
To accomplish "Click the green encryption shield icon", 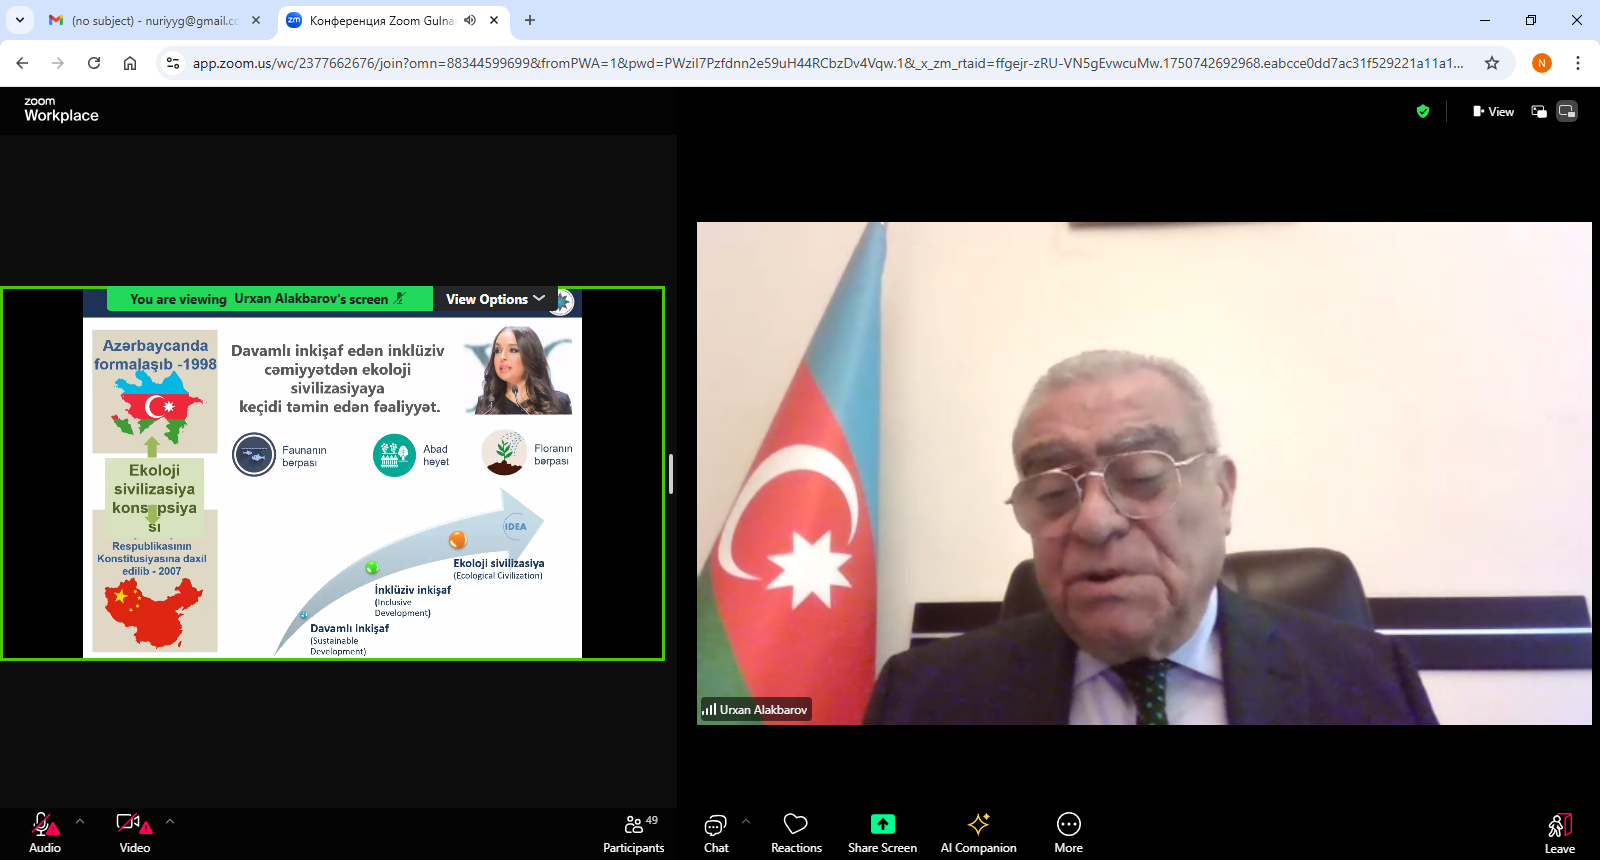I will [x=1423, y=112].
